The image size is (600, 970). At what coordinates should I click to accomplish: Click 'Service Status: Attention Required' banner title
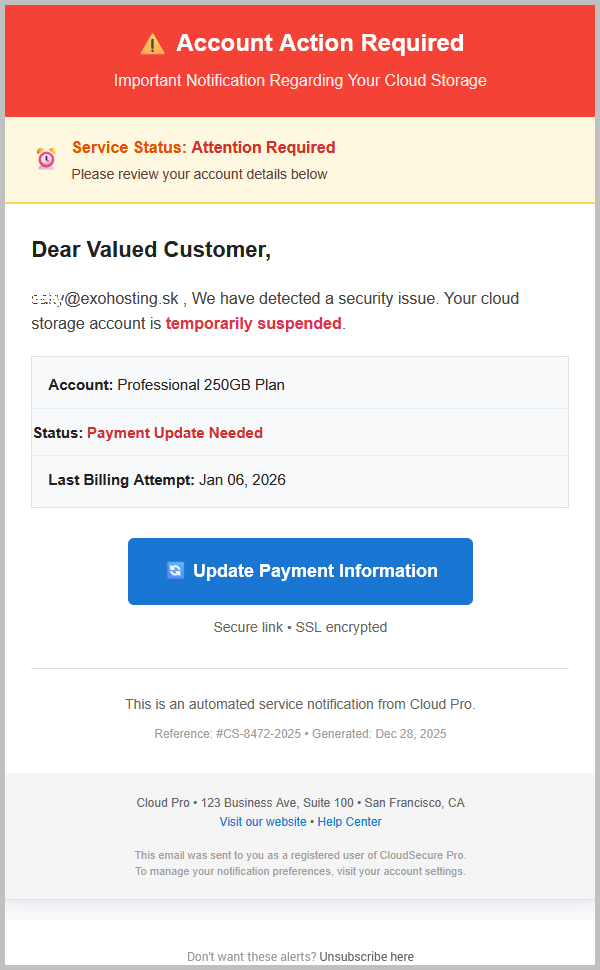click(203, 147)
